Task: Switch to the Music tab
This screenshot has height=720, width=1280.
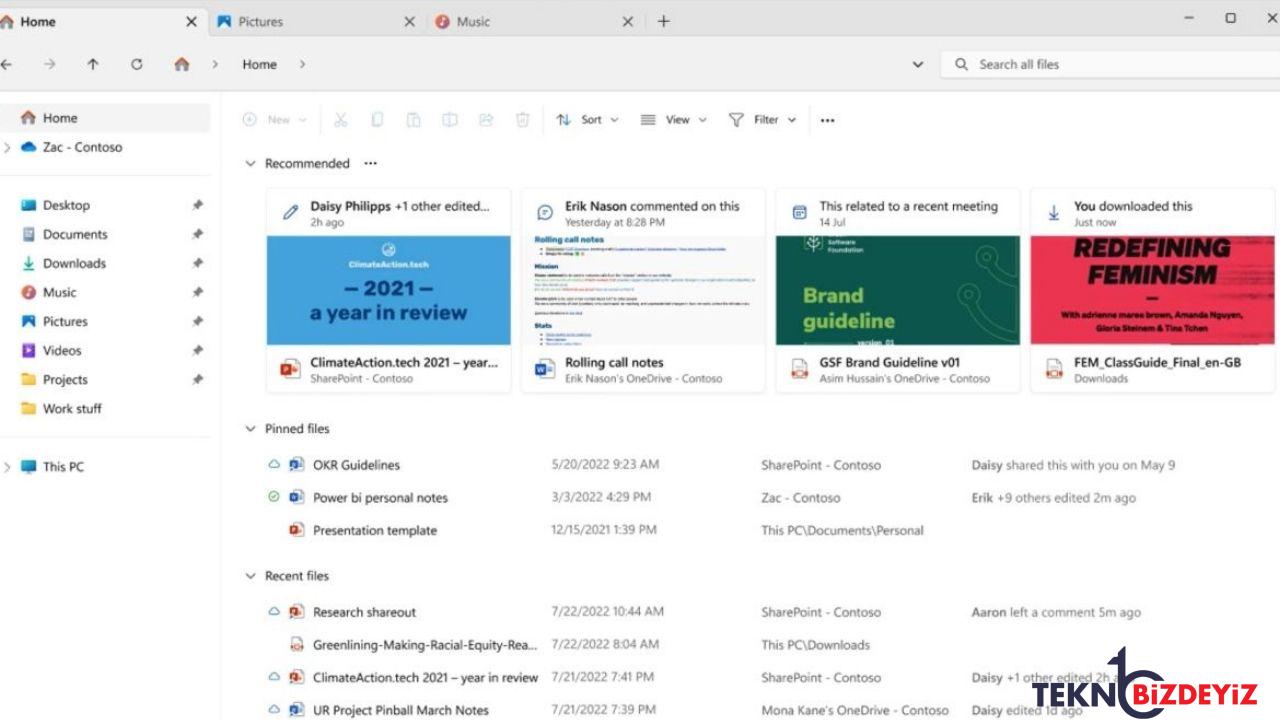Action: pyautogui.click(x=533, y=21)
